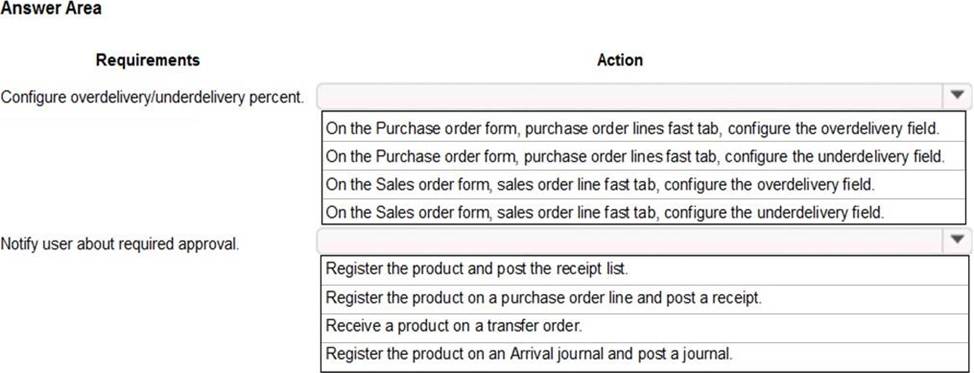Screen dimensions: 974x373
Task: Pick Register the product and post receipt list
Action: tap(645, 270)
